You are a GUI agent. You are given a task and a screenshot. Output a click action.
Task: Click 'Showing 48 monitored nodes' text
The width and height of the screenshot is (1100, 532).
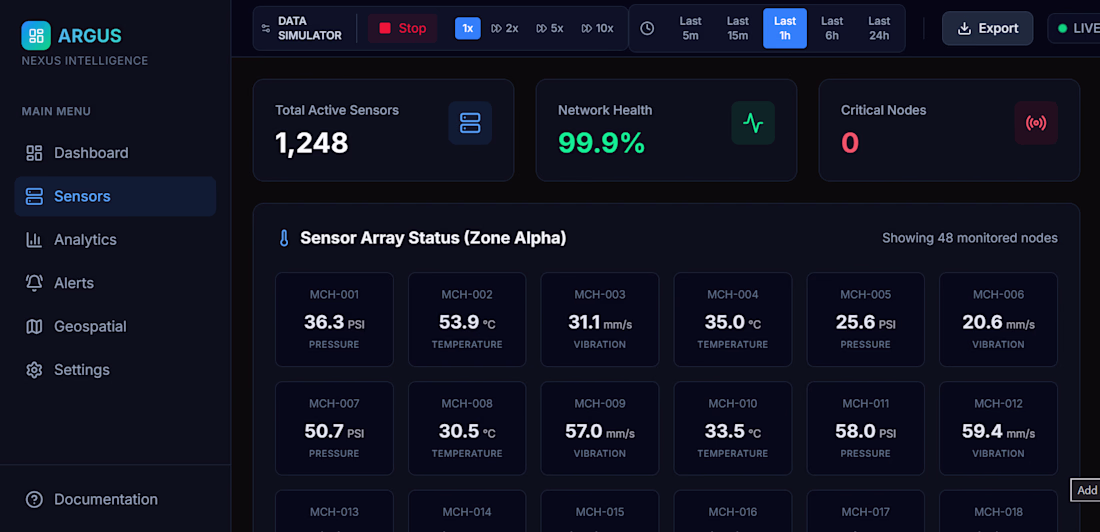pos(970,238)
